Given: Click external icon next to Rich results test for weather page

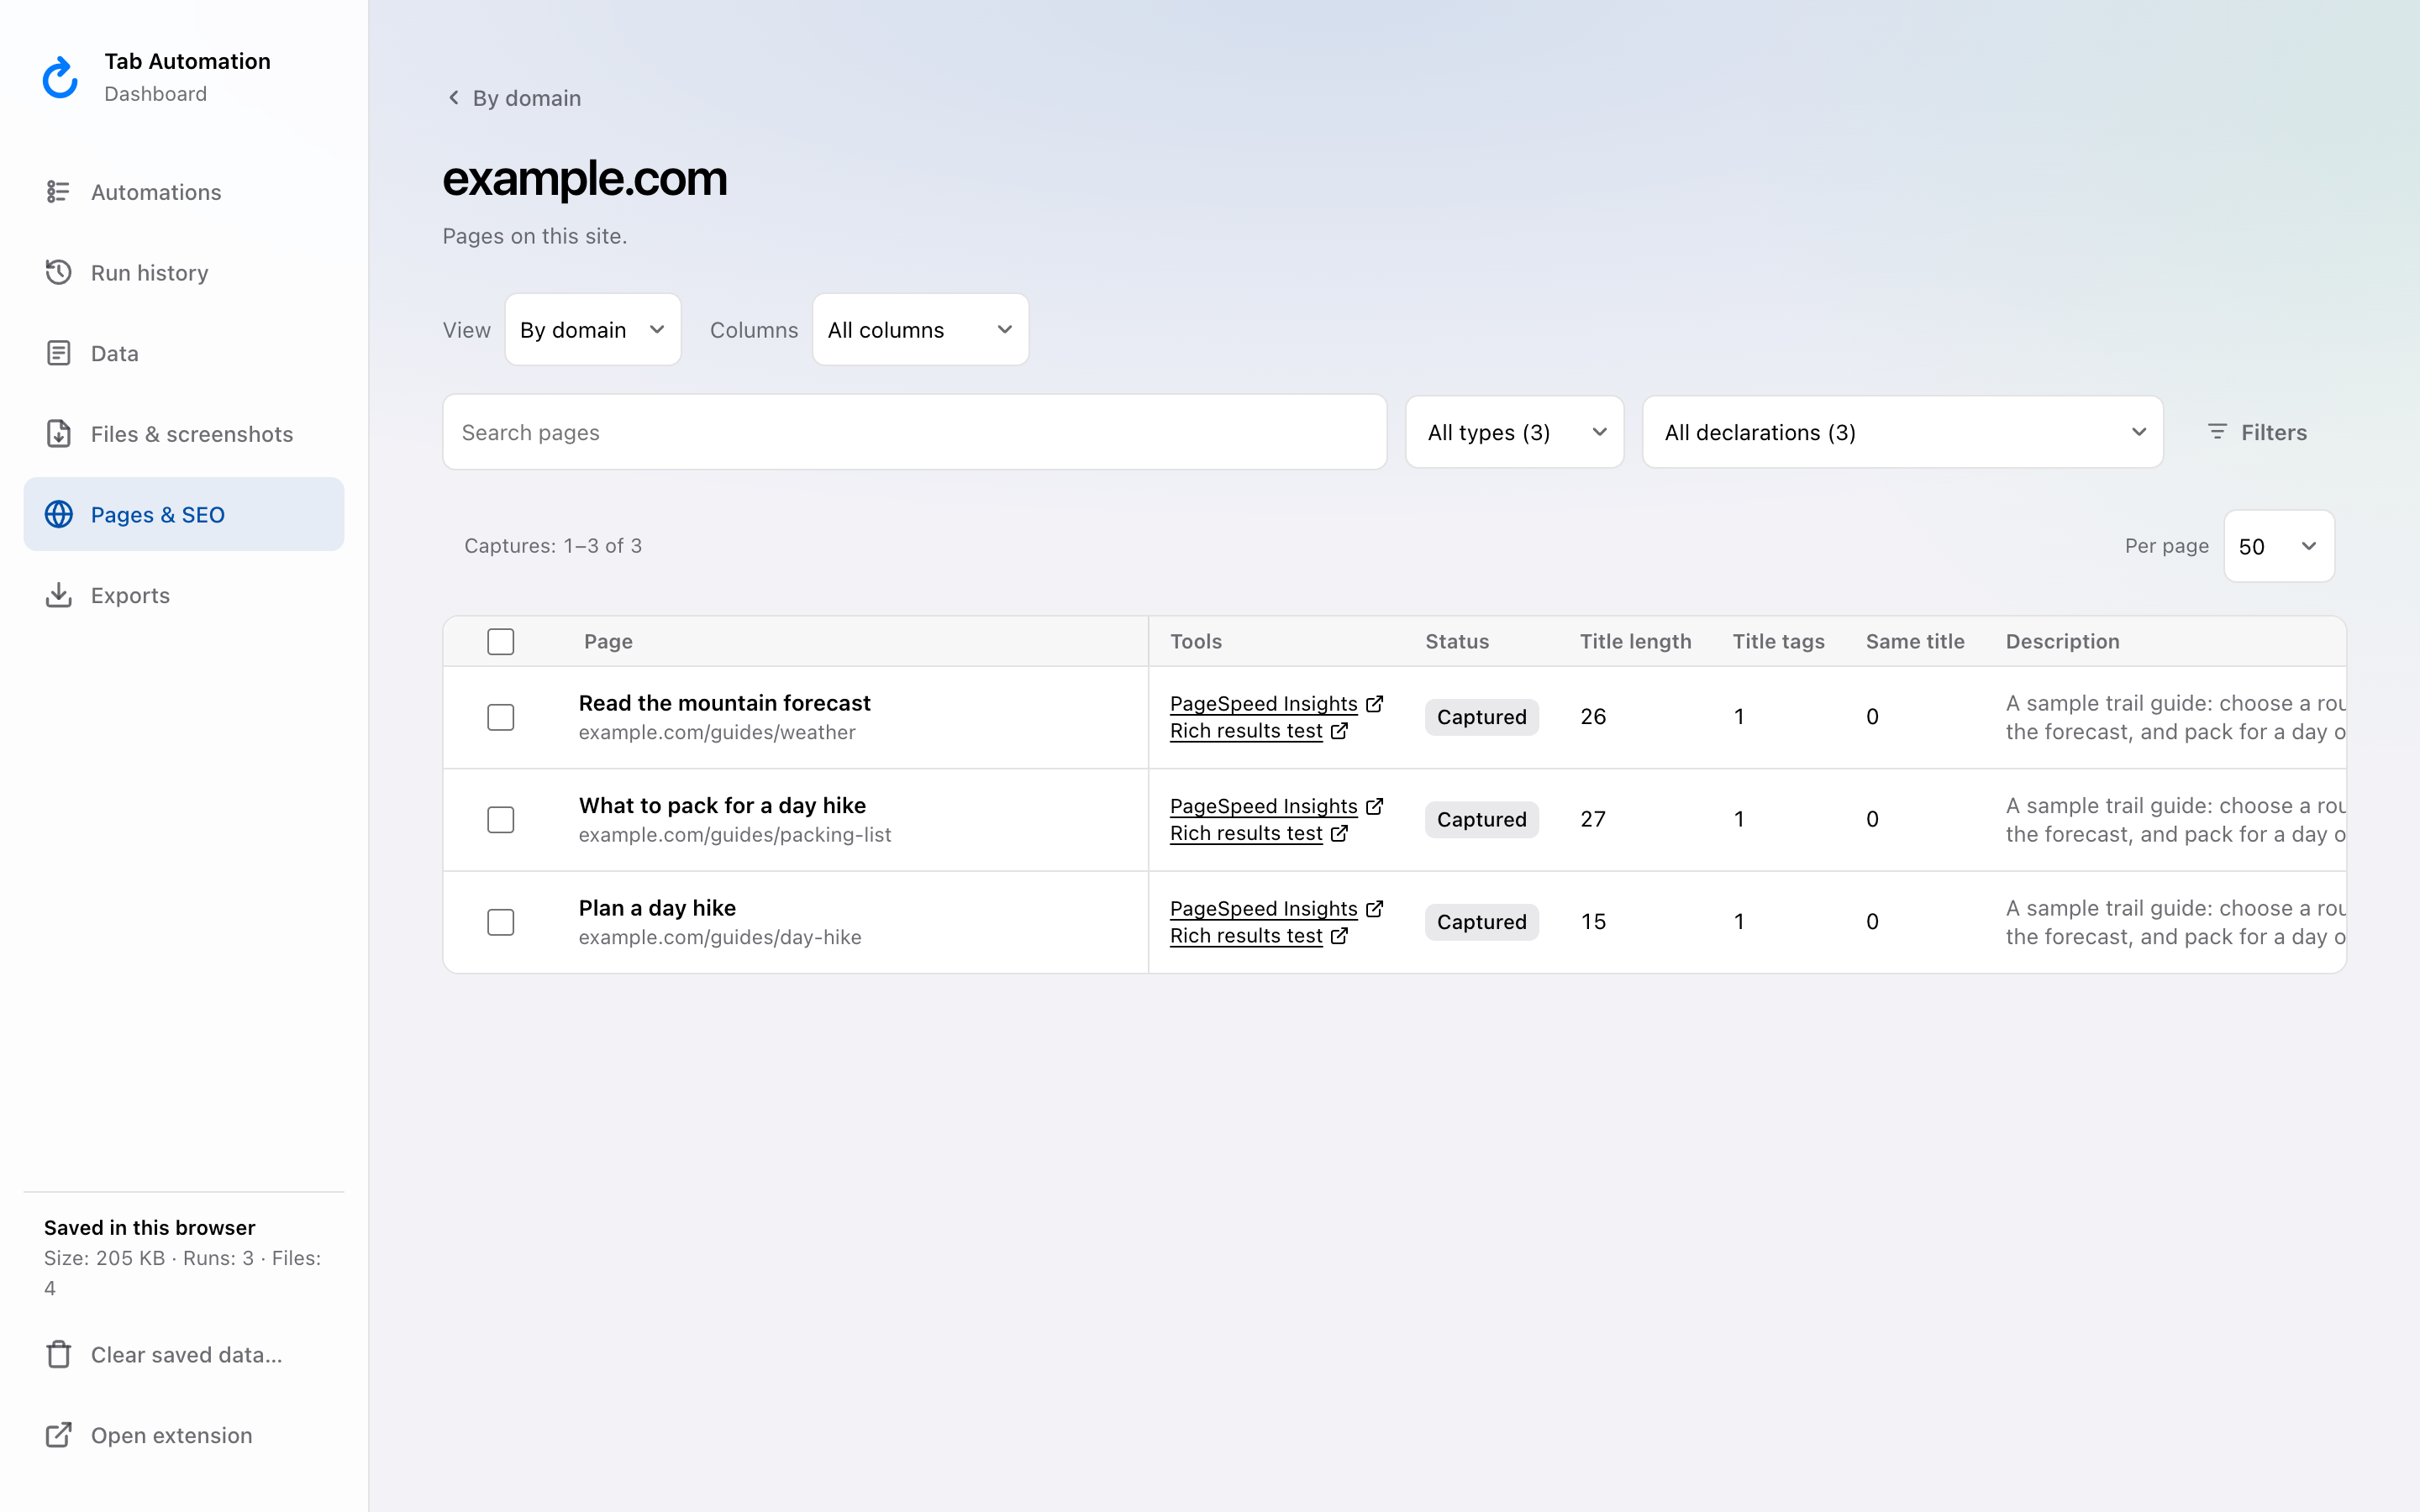Looking at the screenshot, I should pos(1340,730).
